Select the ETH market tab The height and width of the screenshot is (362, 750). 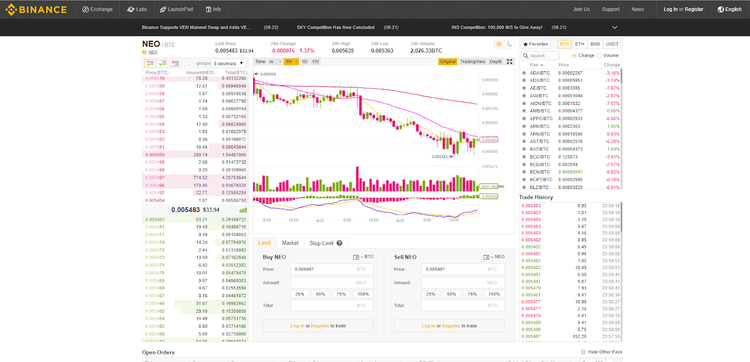(580, 44)
